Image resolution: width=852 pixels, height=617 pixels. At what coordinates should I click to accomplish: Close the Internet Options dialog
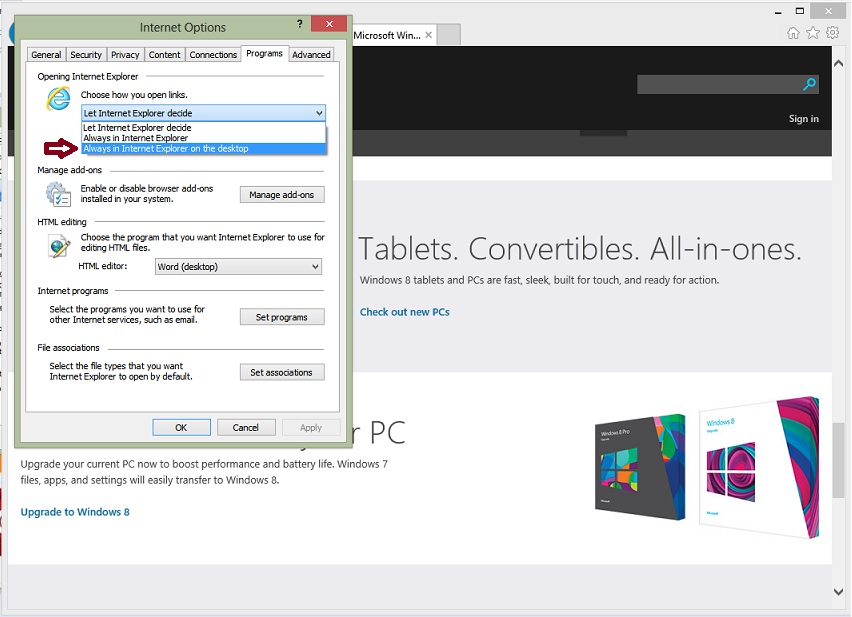pos(329,24)
